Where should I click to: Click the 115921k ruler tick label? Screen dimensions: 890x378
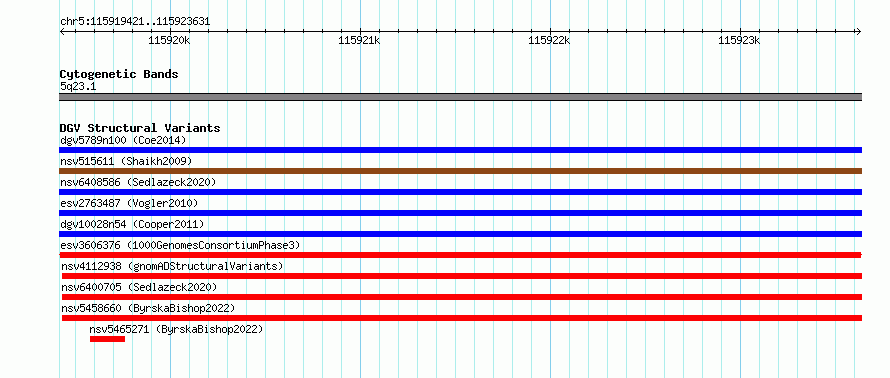(359, 40)
